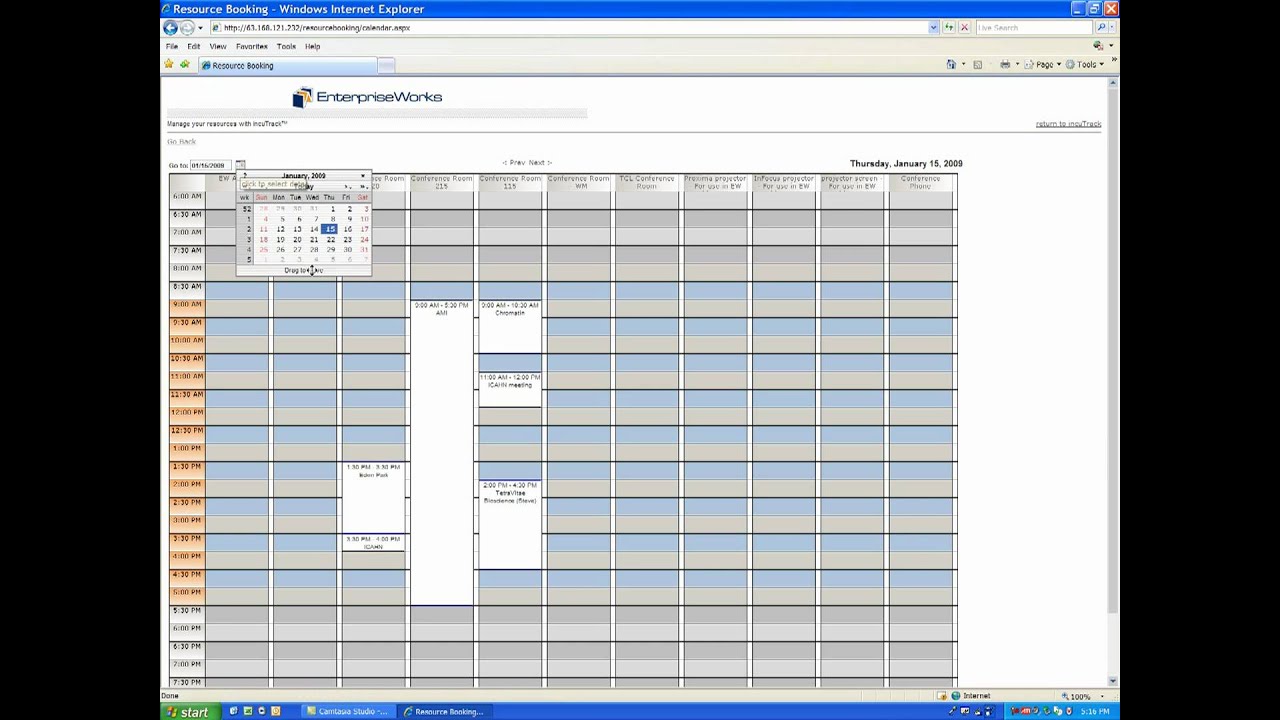
Task: Open the Home button dropdown arrow
Action: click(x=963, y=65)
